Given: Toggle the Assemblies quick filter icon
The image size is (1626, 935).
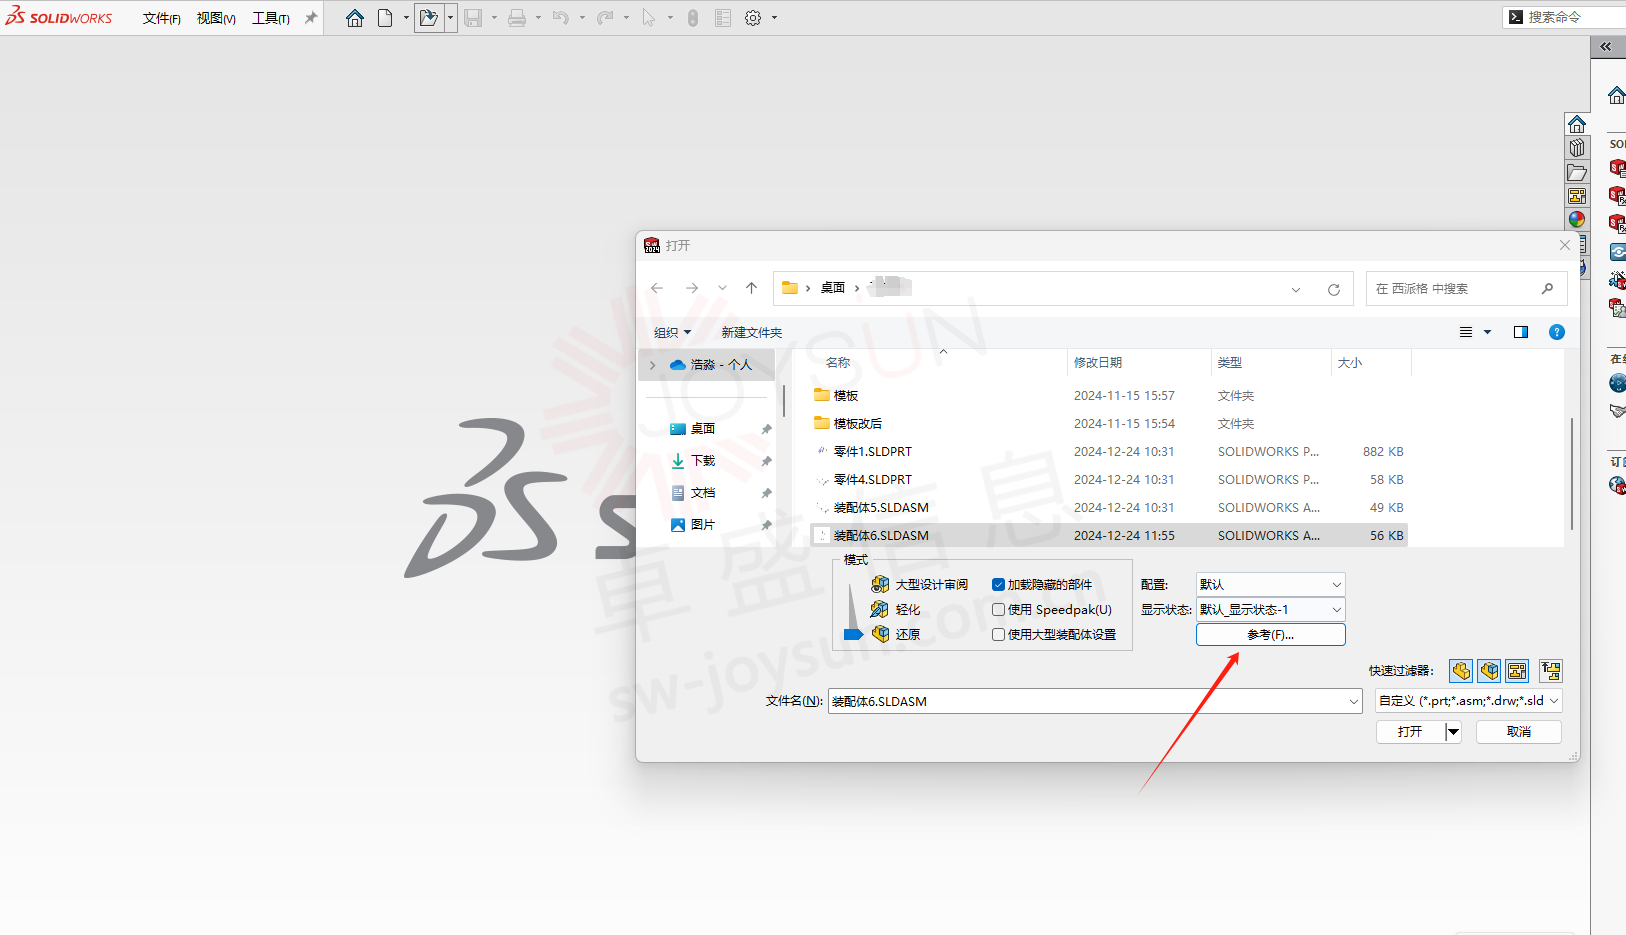Looking at the screenshot, I should coord(1489,671).
